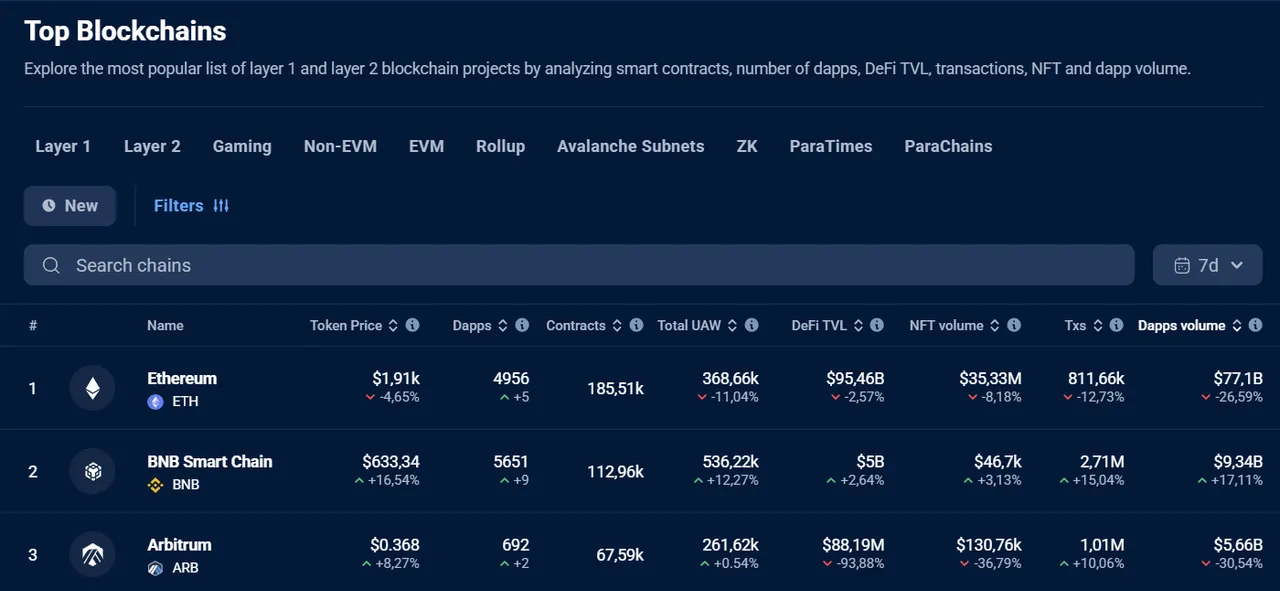The height and width of the screenshot is (591, 1280).
Task: Select the Avalanche Subnets tab
Action: tap(630, 146)
